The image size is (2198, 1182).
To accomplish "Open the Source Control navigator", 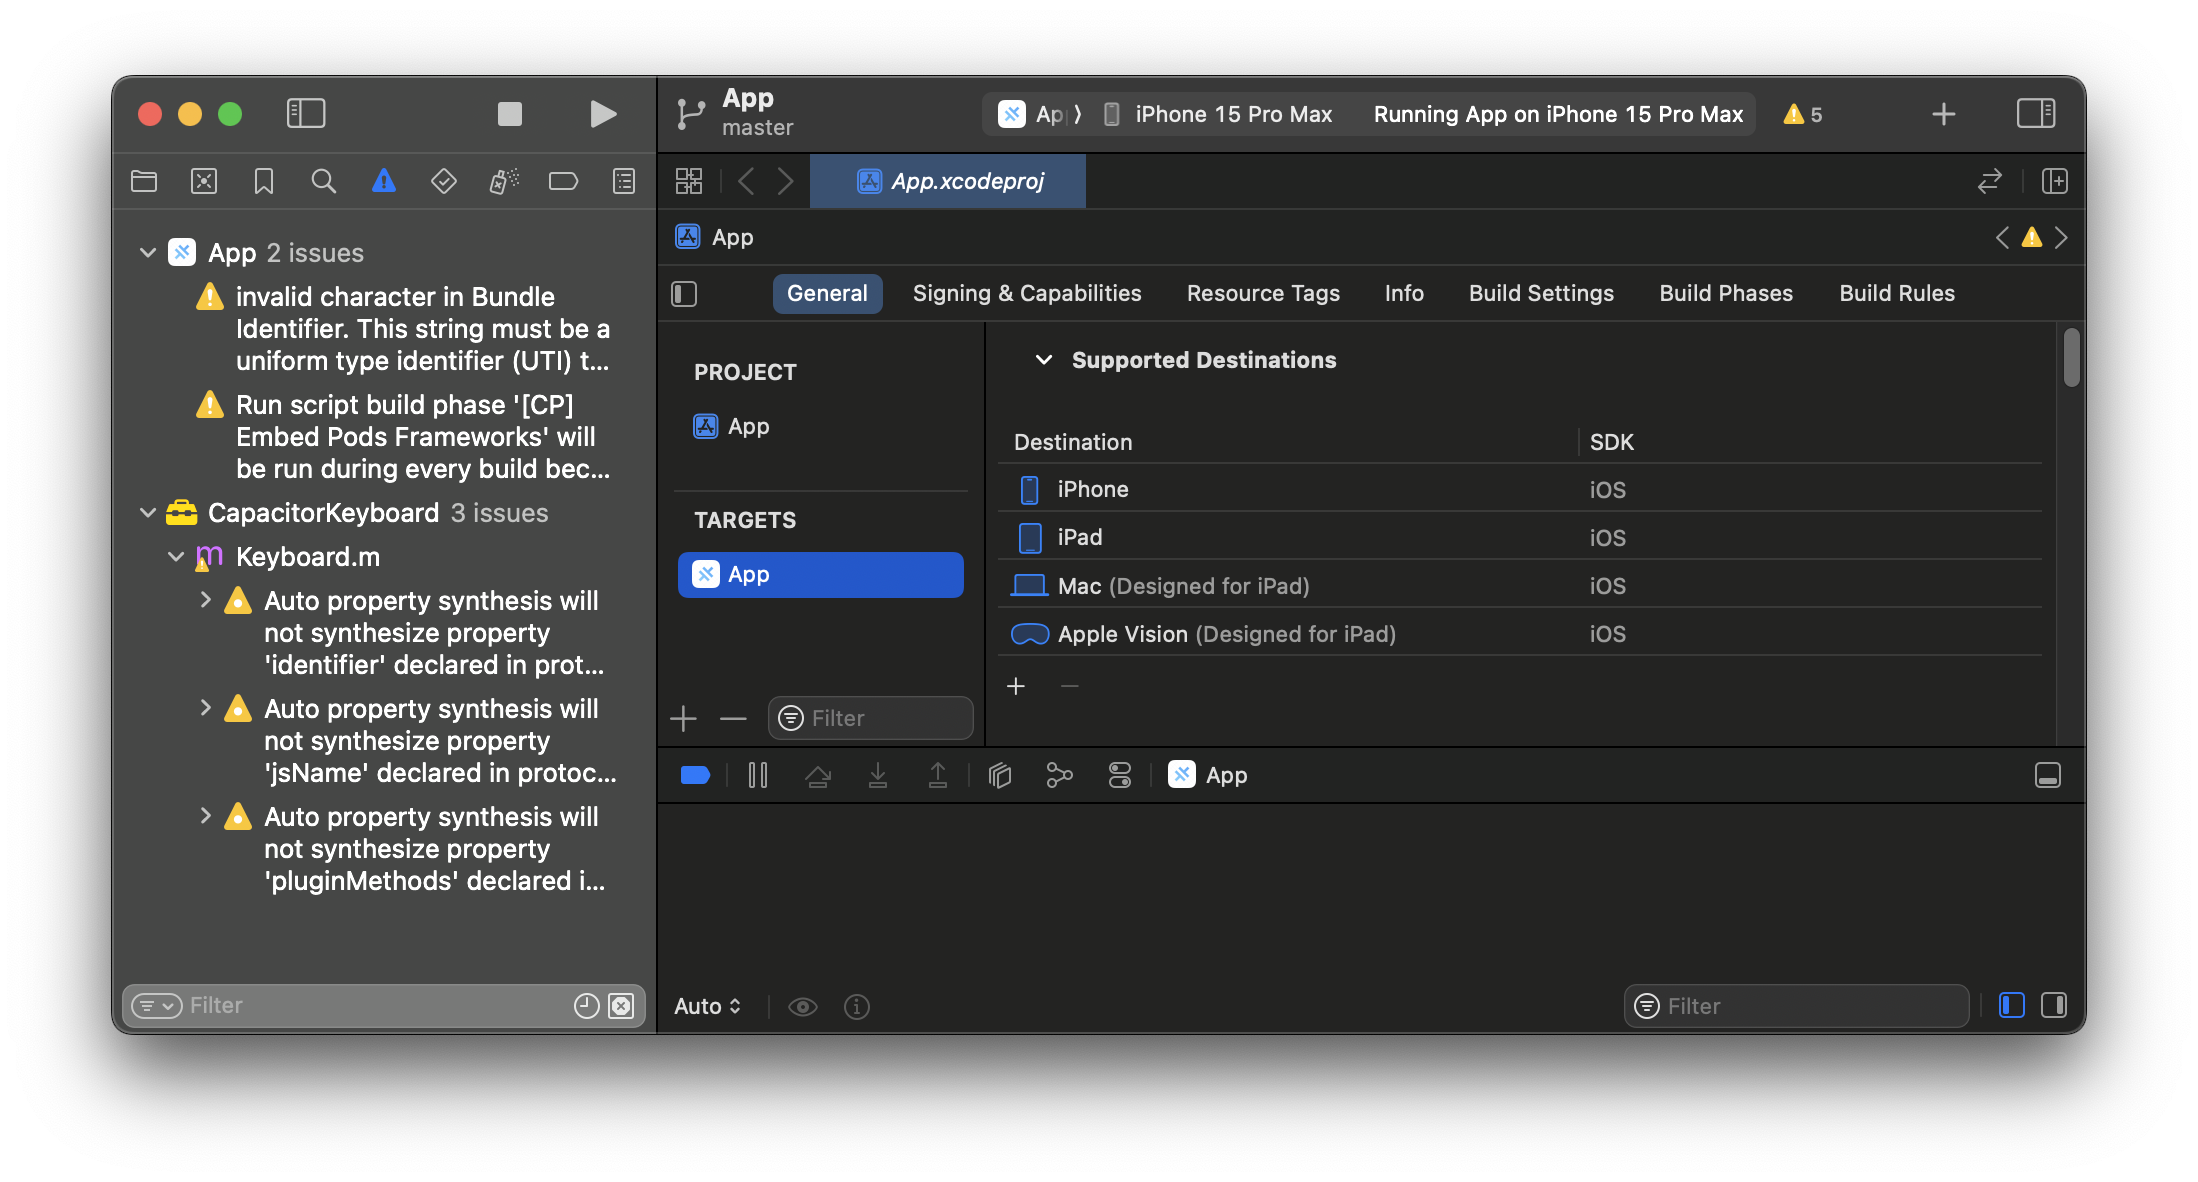I will point(204,181).
